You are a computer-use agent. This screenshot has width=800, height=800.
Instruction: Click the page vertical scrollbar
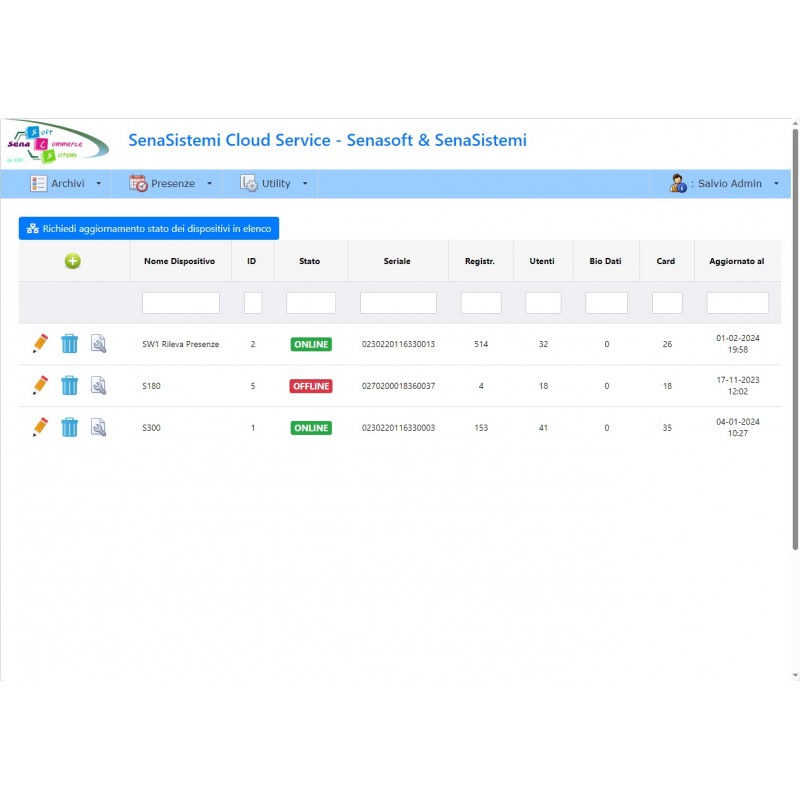coord(795,339)
